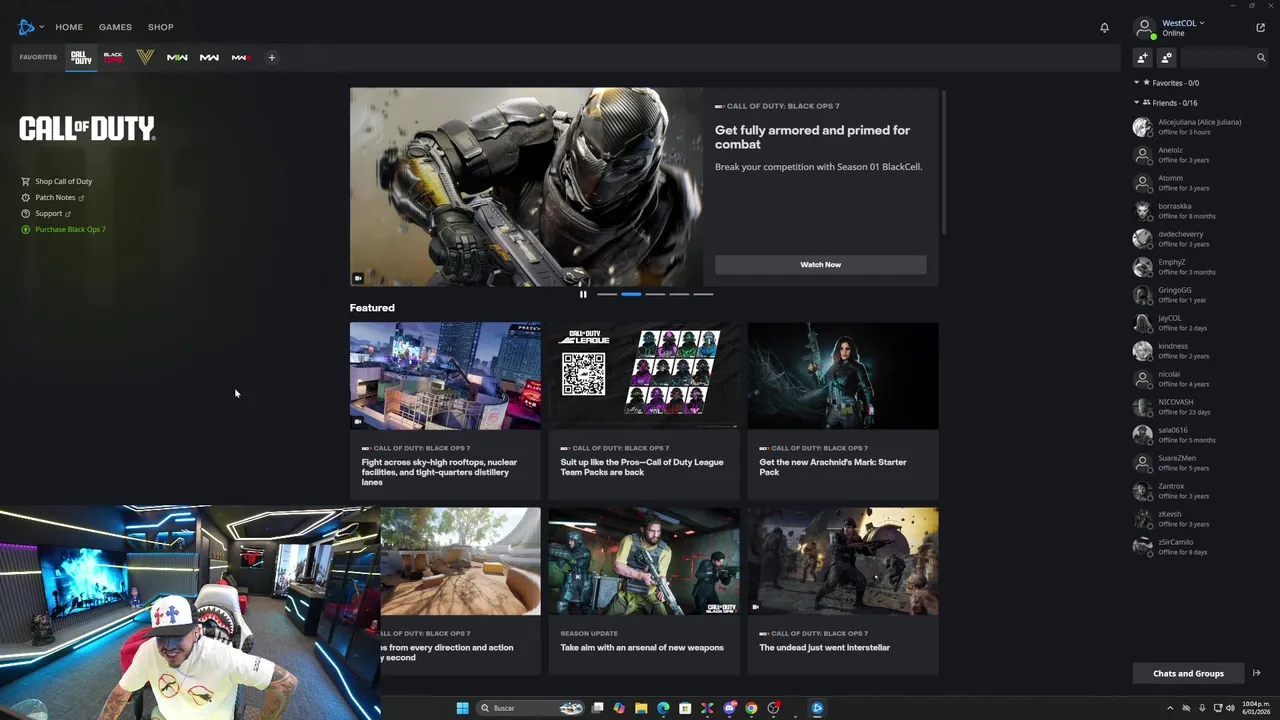Click the taskbar Buscar search box
Screen dimensions: 1280x720
(x=530, y=708)
